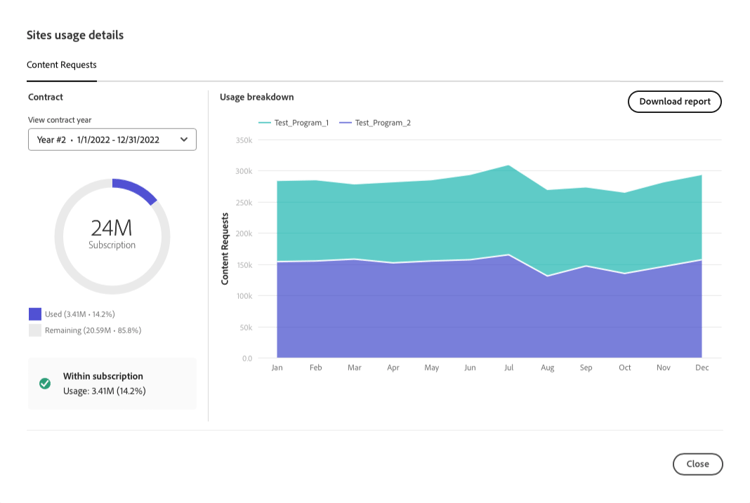The width and height of the screenshot is (750, 503).
Task: Click the Download report button
Action: pyautogui.click(x=674, y=101)
